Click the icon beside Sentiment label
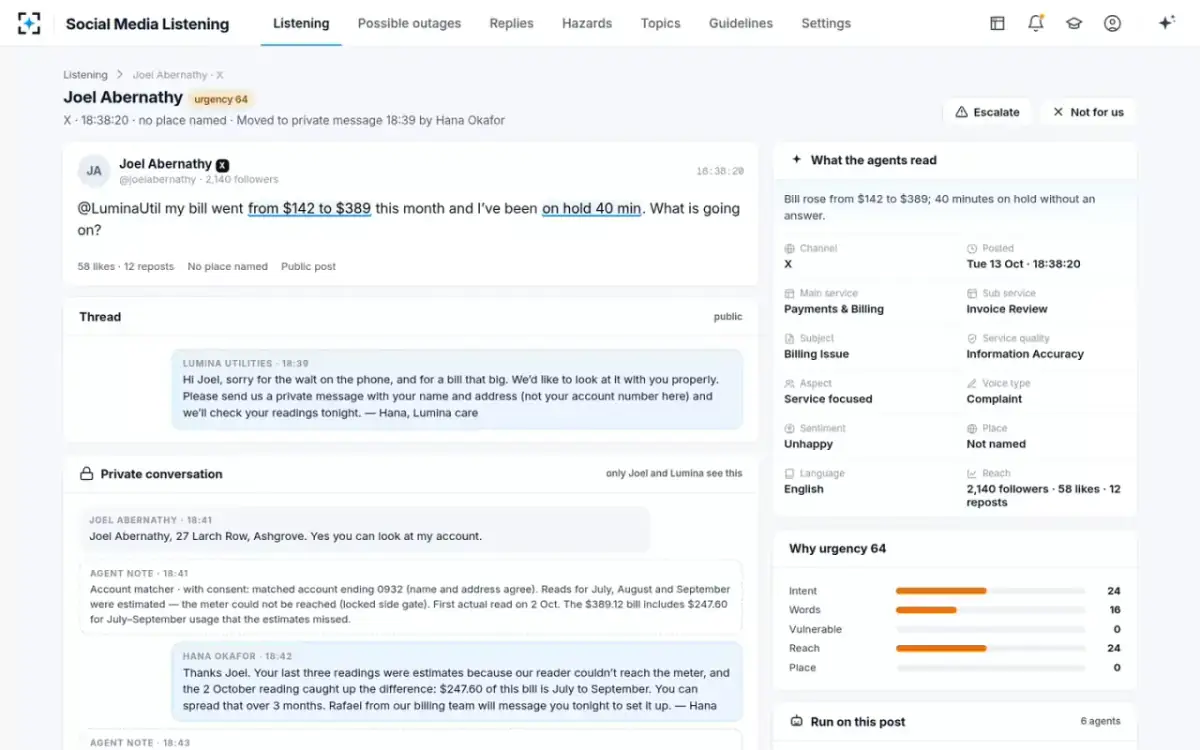Screen dimensions: 1200x750 (x=790, y=428)
